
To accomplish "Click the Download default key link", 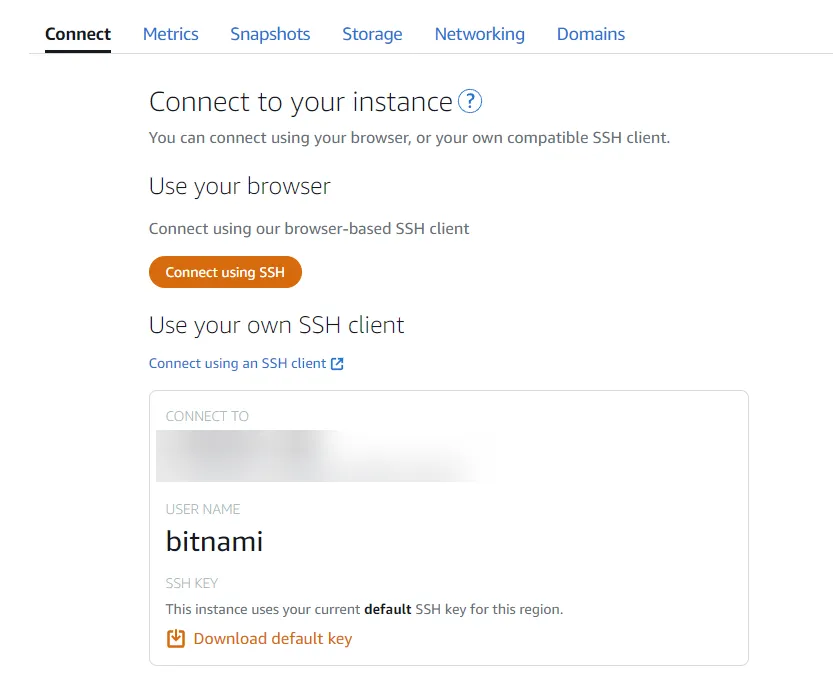I will pyautogui.click(x=272, y=638).
